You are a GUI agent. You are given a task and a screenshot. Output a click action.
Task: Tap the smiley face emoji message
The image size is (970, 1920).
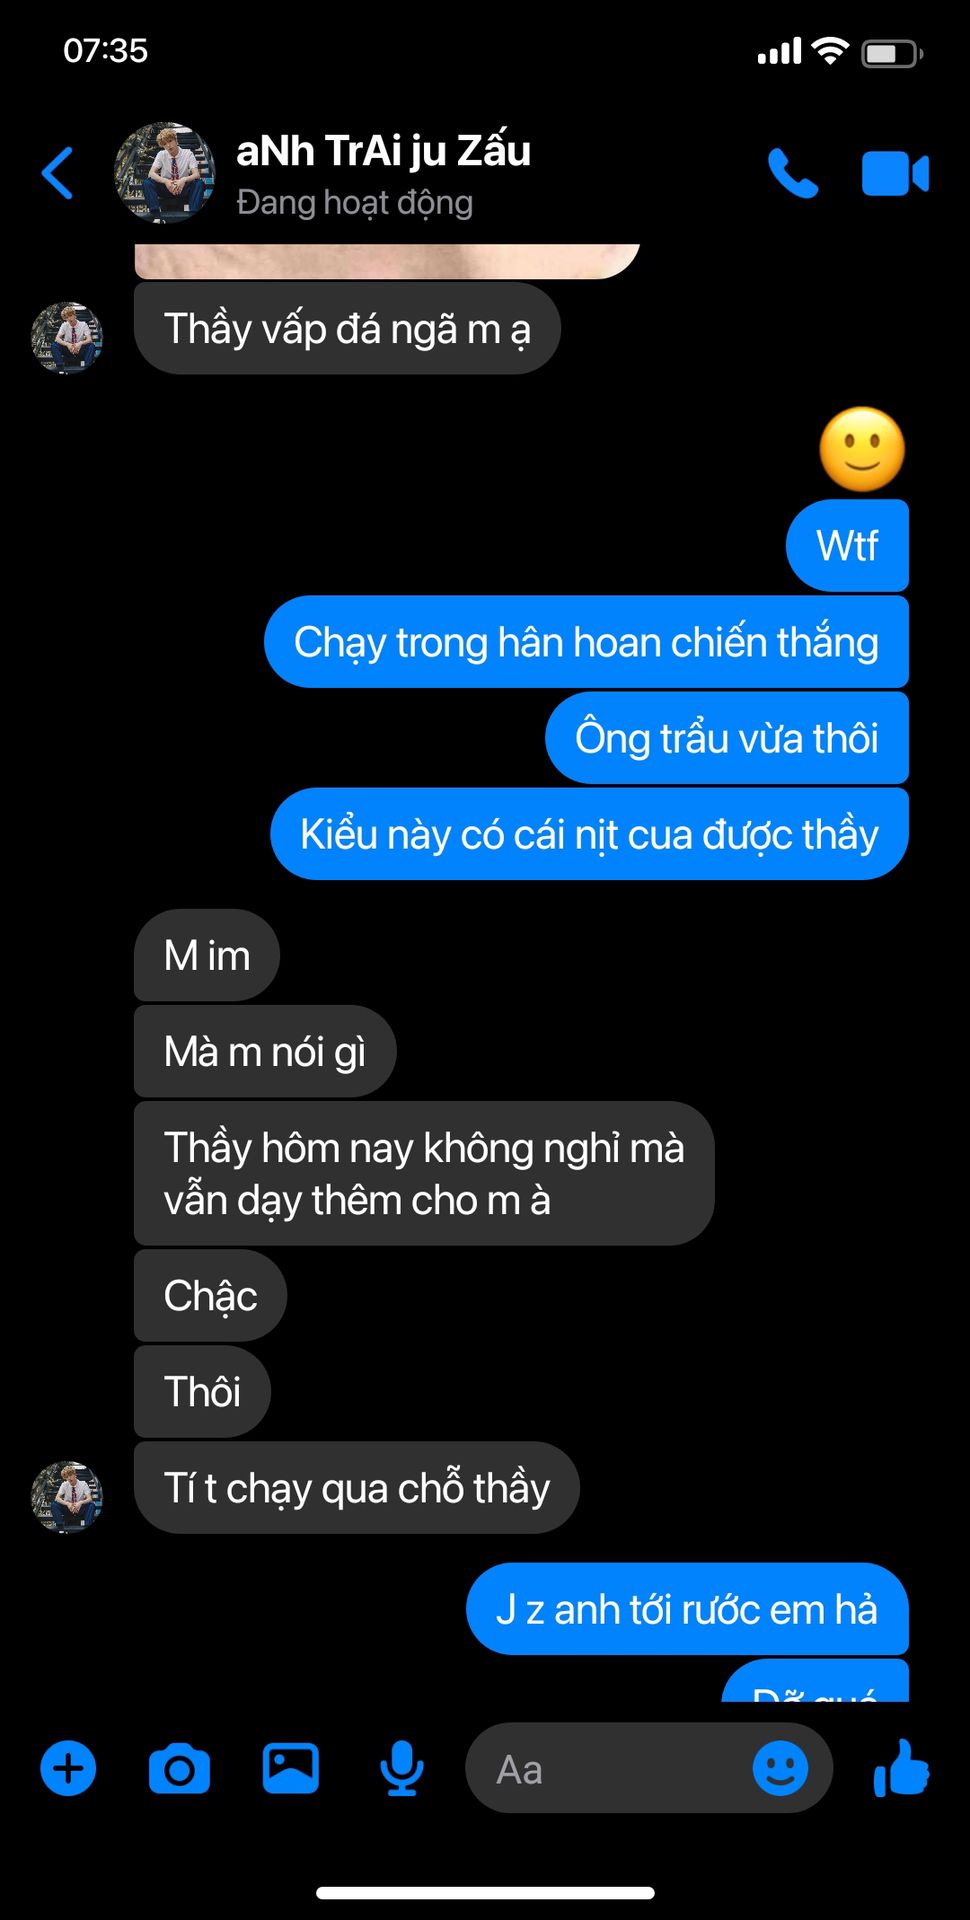point(862,449)
